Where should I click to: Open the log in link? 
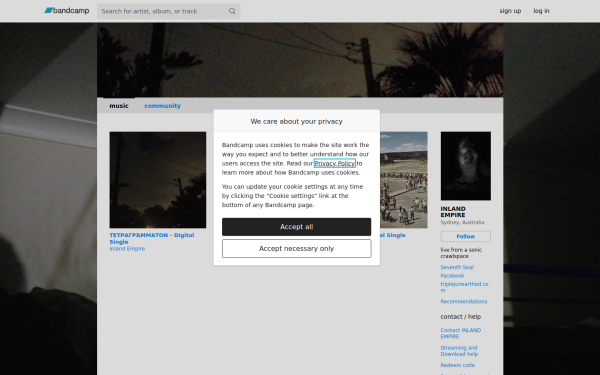pos(541,11)
